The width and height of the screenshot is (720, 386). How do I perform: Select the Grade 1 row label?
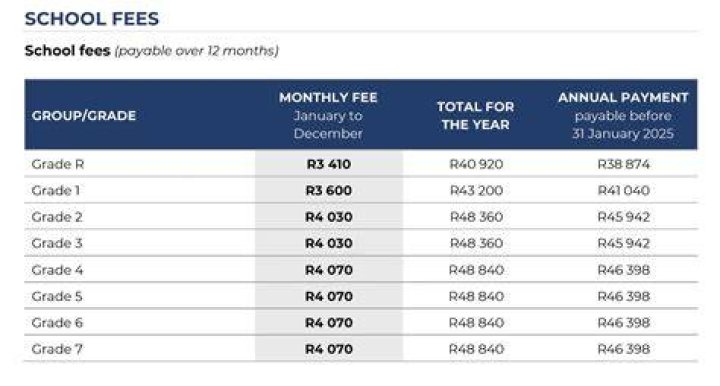pyautogui.click(x=56, y=190)
